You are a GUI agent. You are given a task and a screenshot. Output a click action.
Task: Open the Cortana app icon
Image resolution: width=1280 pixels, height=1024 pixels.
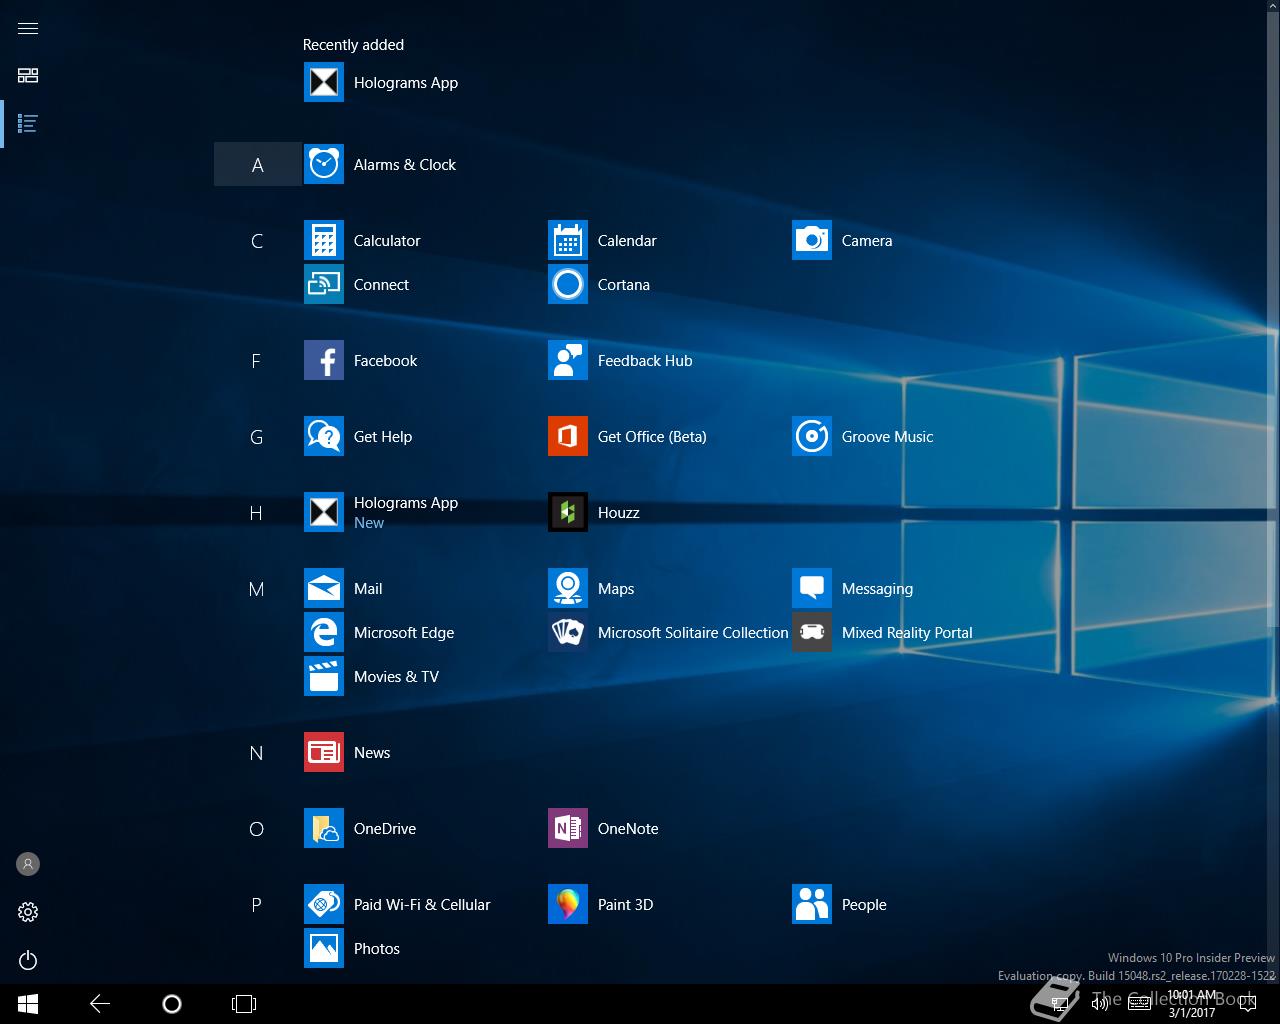point(568,285)
